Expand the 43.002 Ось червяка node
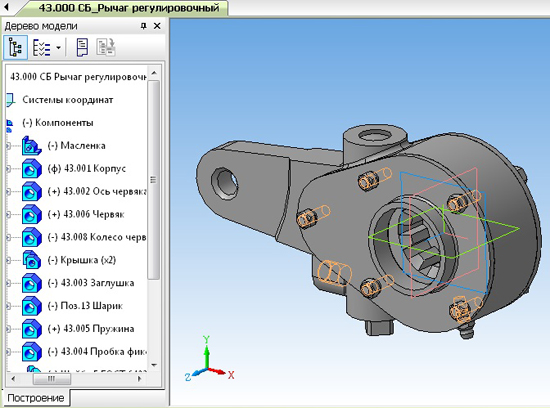This screenshot has height=408, width=550. click(8, 192)
